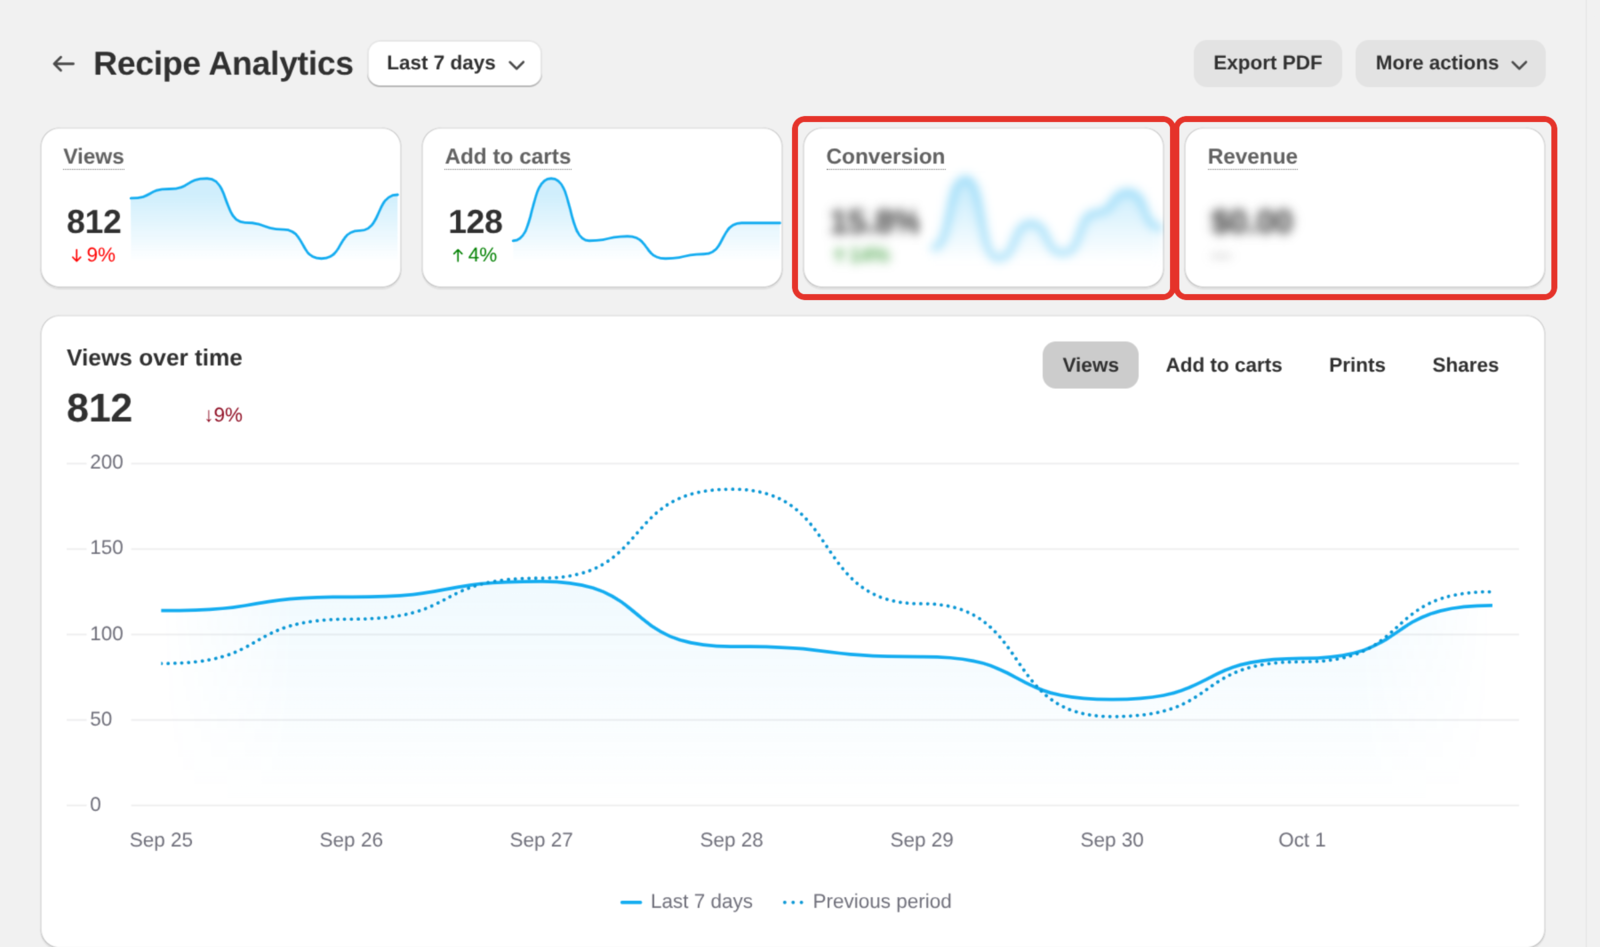Click the Sep 30 x-axis label
The image size is (1600, 947).
click(x=1112, y=840)
